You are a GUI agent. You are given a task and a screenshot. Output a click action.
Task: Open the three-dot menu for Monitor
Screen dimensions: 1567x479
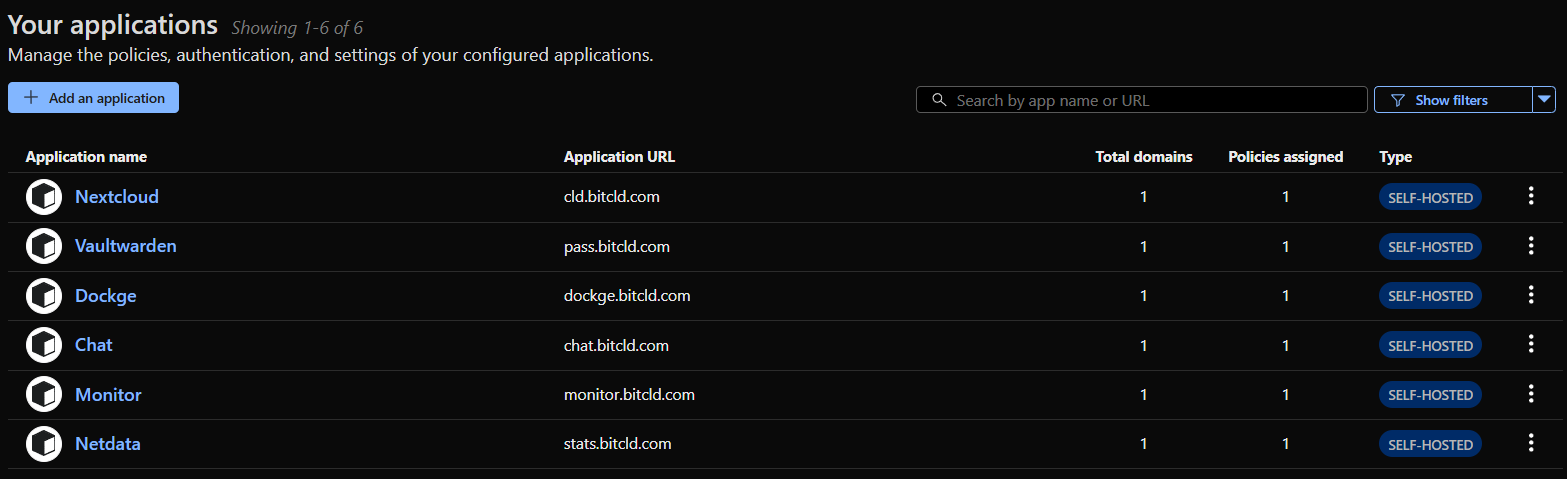point(1530,394)
